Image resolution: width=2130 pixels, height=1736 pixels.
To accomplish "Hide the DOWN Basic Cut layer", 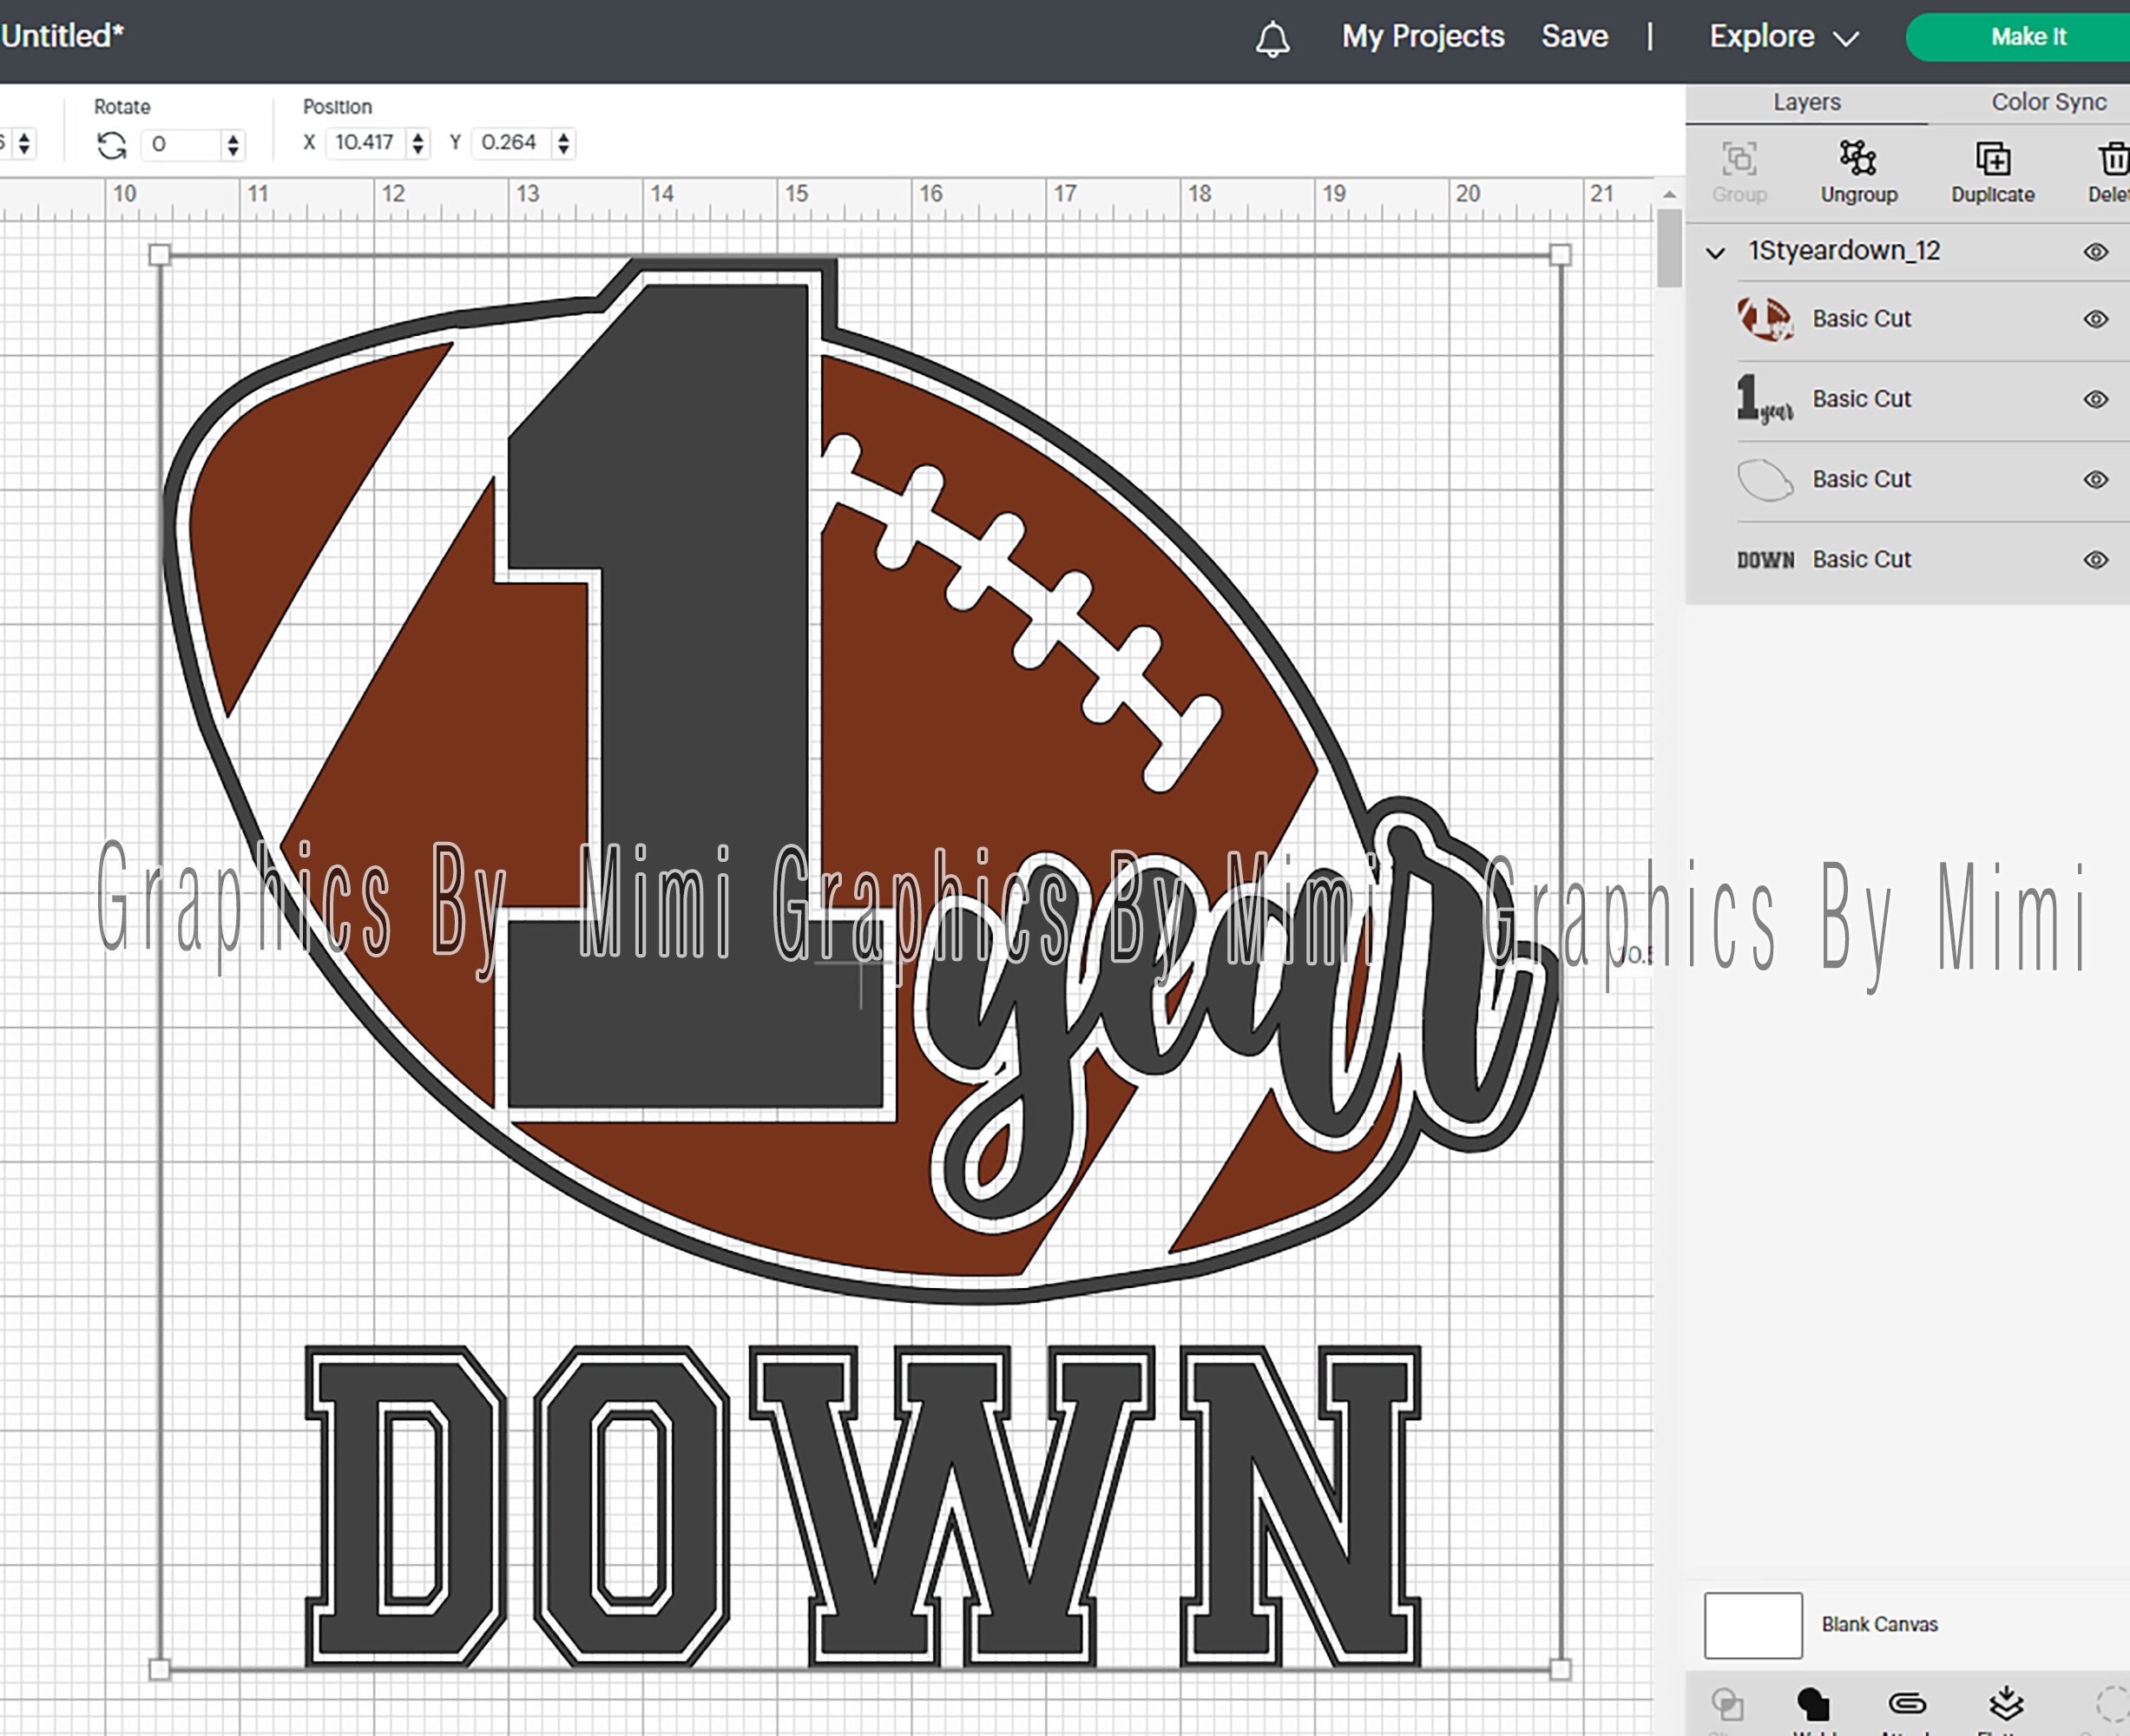I will (2096, 559).
